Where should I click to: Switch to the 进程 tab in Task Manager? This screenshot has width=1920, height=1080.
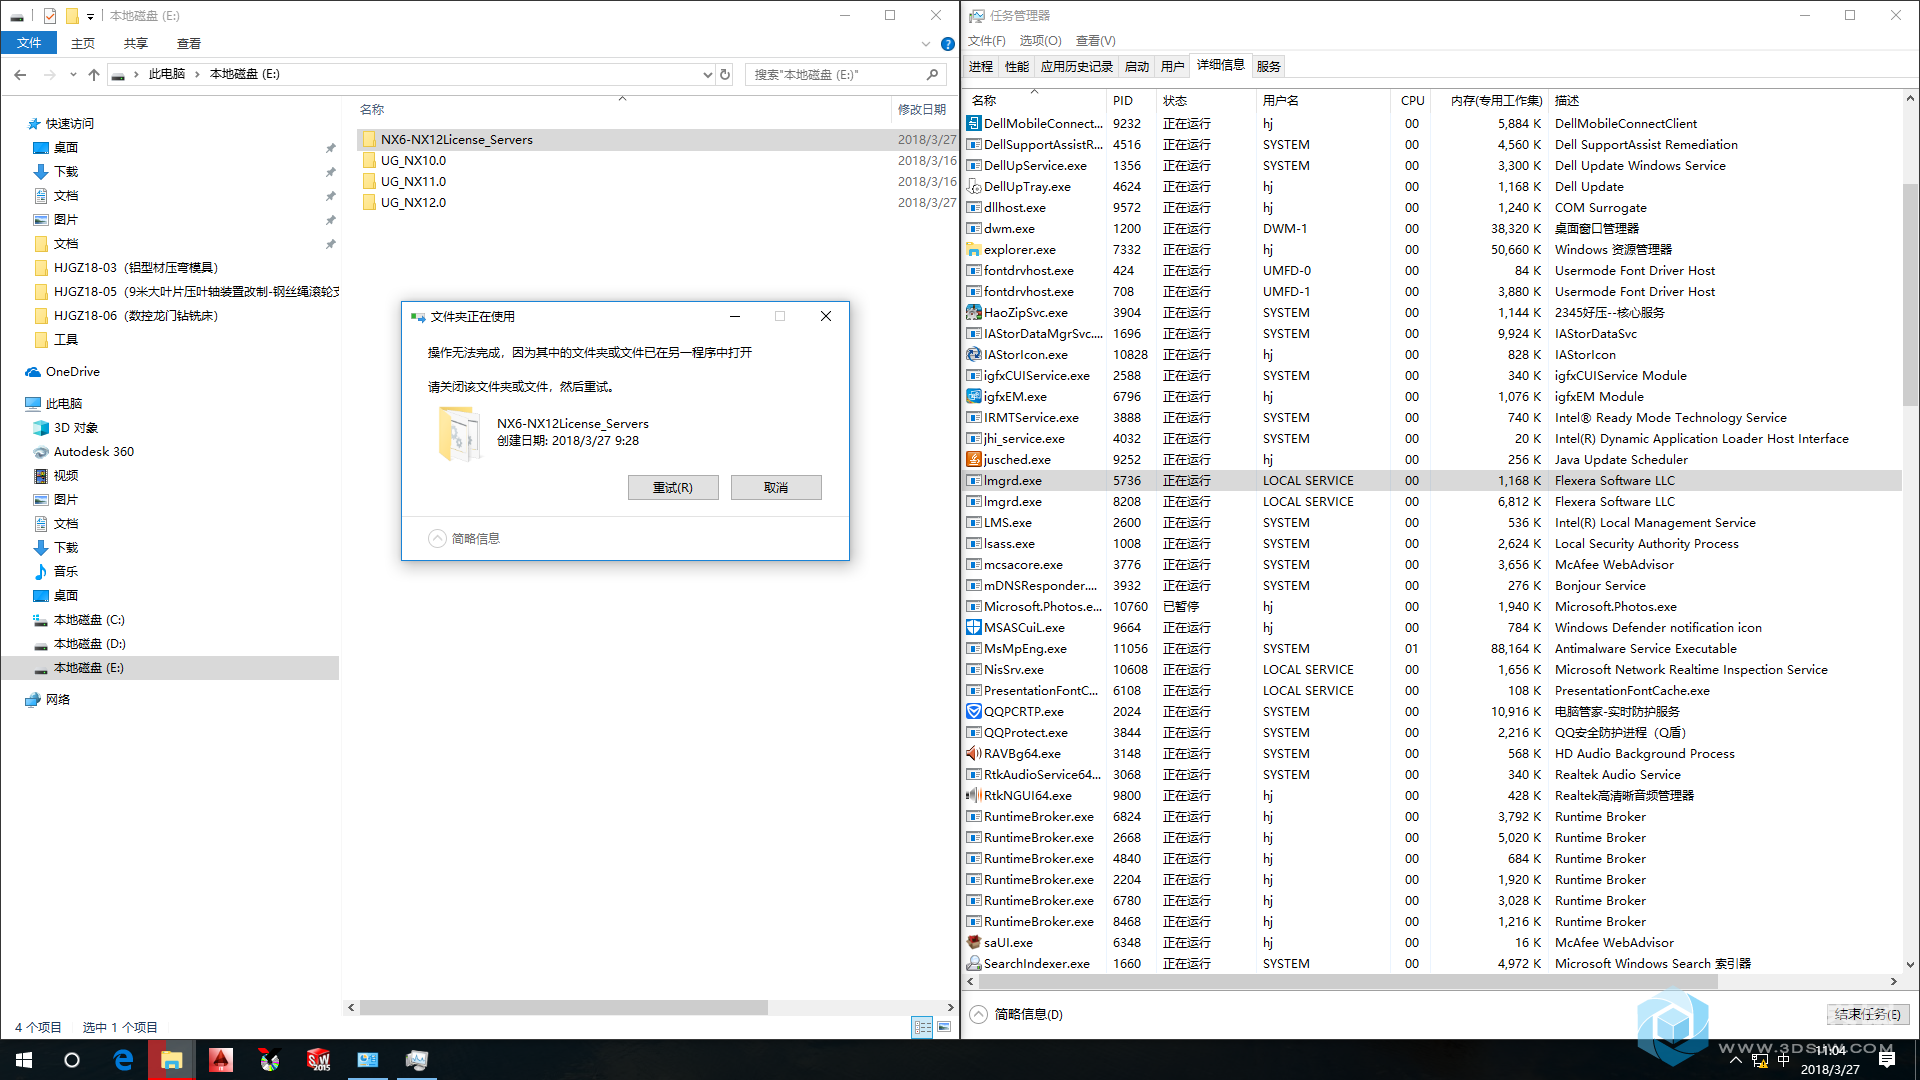coord(981,66)
